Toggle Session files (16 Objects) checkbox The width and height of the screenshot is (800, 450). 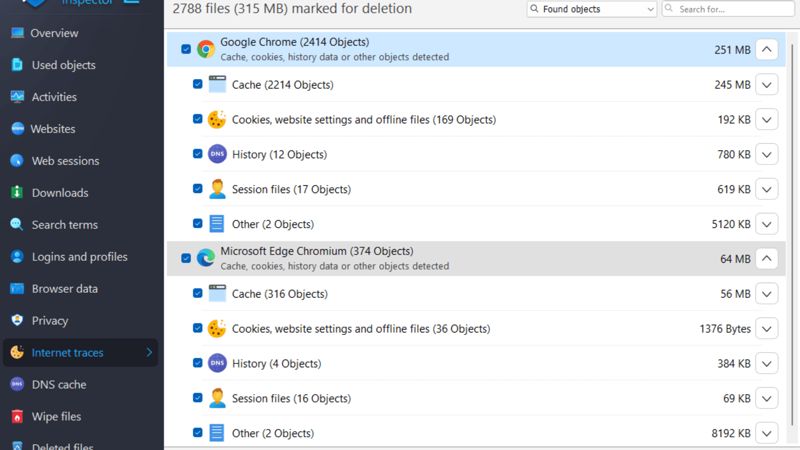[x=197, y=397]
